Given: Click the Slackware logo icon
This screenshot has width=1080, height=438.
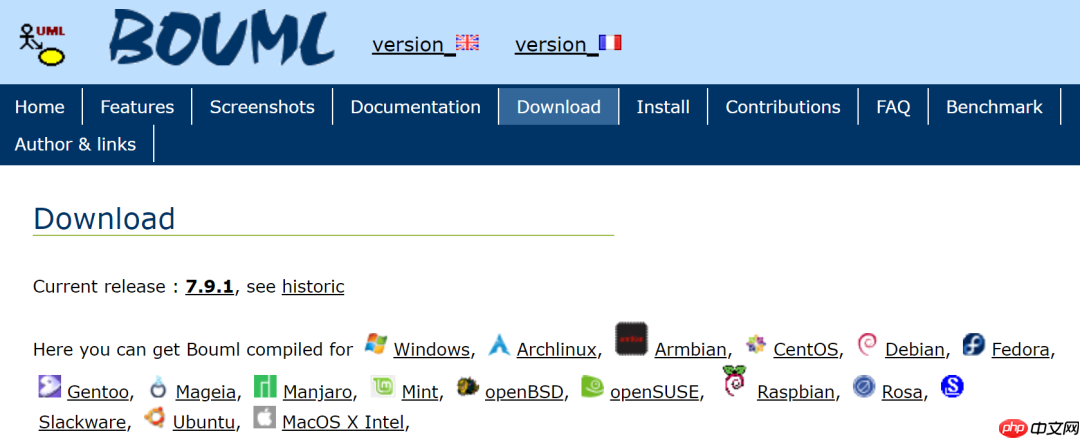Looking at the screenshot, I should pos(952,387).
